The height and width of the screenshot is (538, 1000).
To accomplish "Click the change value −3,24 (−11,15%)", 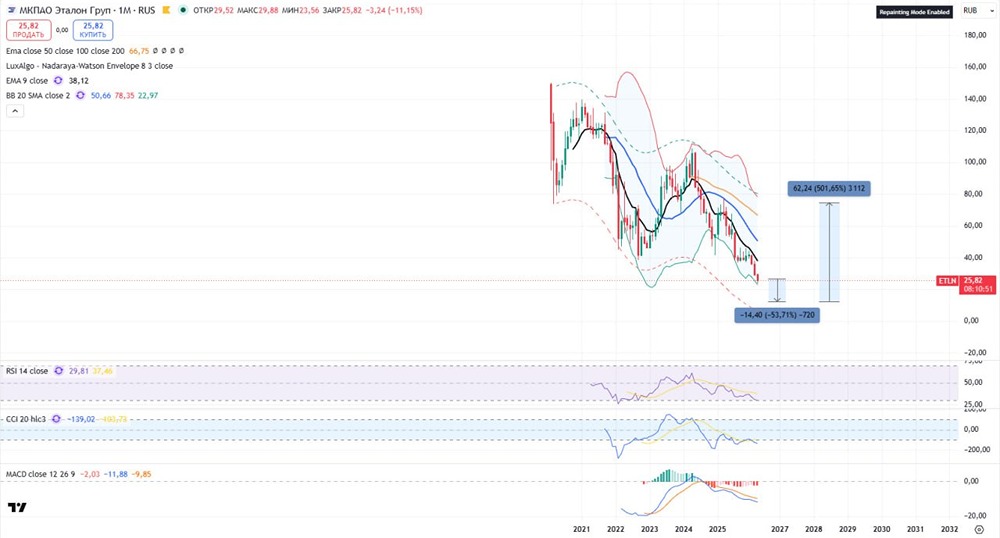I will pos(393,10).
